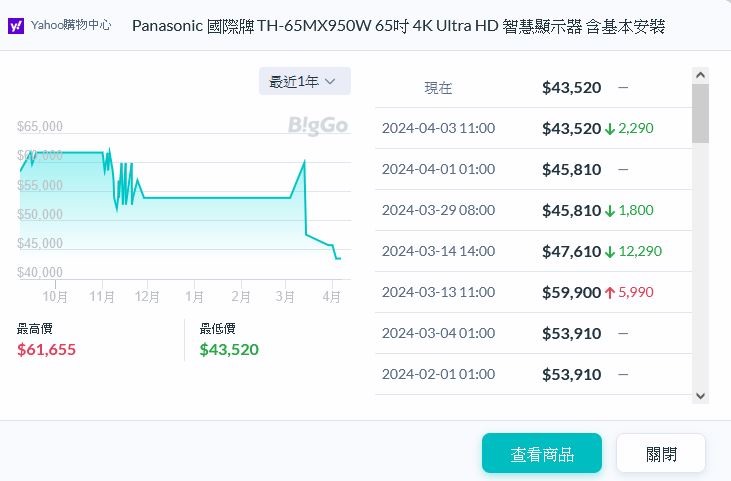Click the Panasonic TH-65MX950W product title
Image resolution: width=731 pixels, height=481 pixels.
[398, 25]
